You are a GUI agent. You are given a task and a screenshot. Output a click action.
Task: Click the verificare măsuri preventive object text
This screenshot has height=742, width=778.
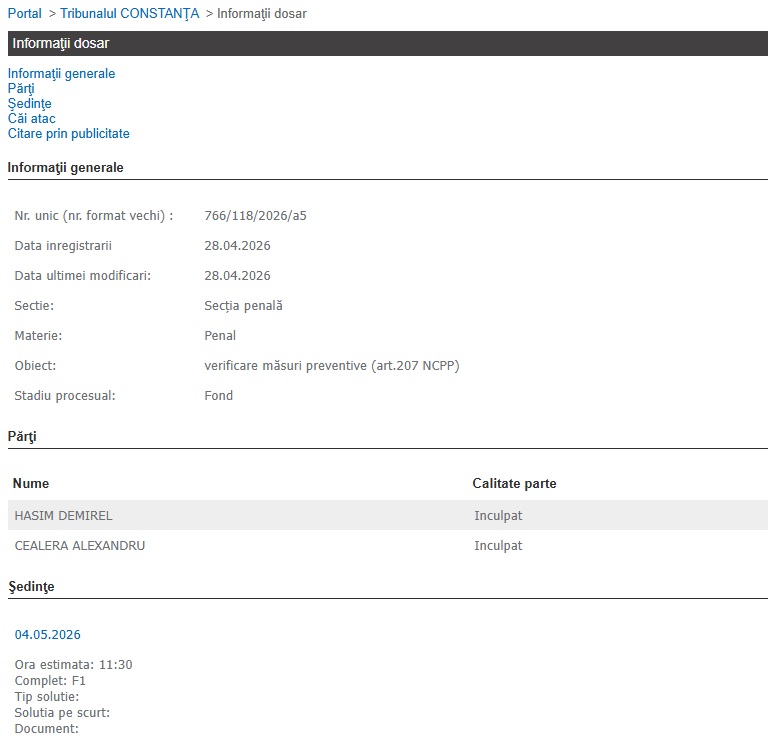click(331, 366)
